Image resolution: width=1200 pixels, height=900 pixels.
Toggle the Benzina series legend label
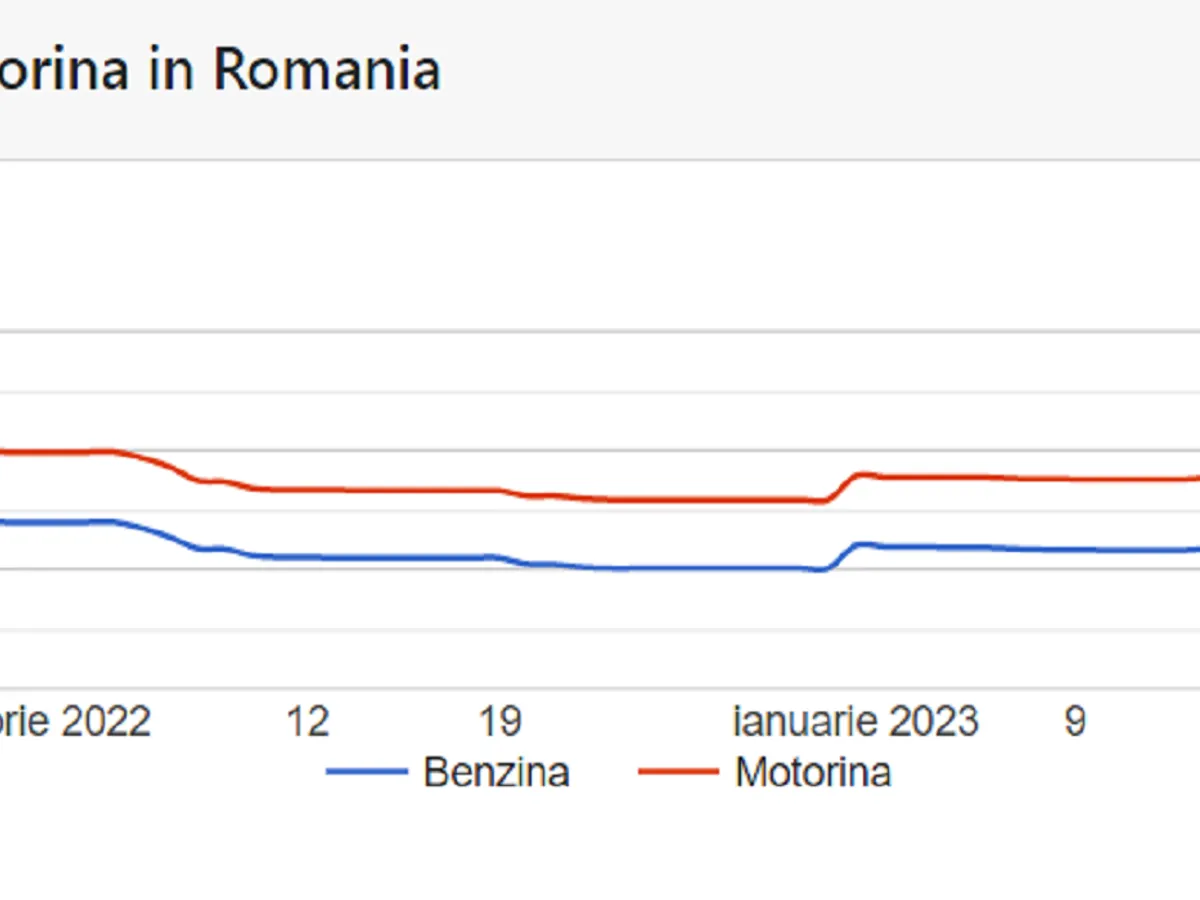[496, 772]
